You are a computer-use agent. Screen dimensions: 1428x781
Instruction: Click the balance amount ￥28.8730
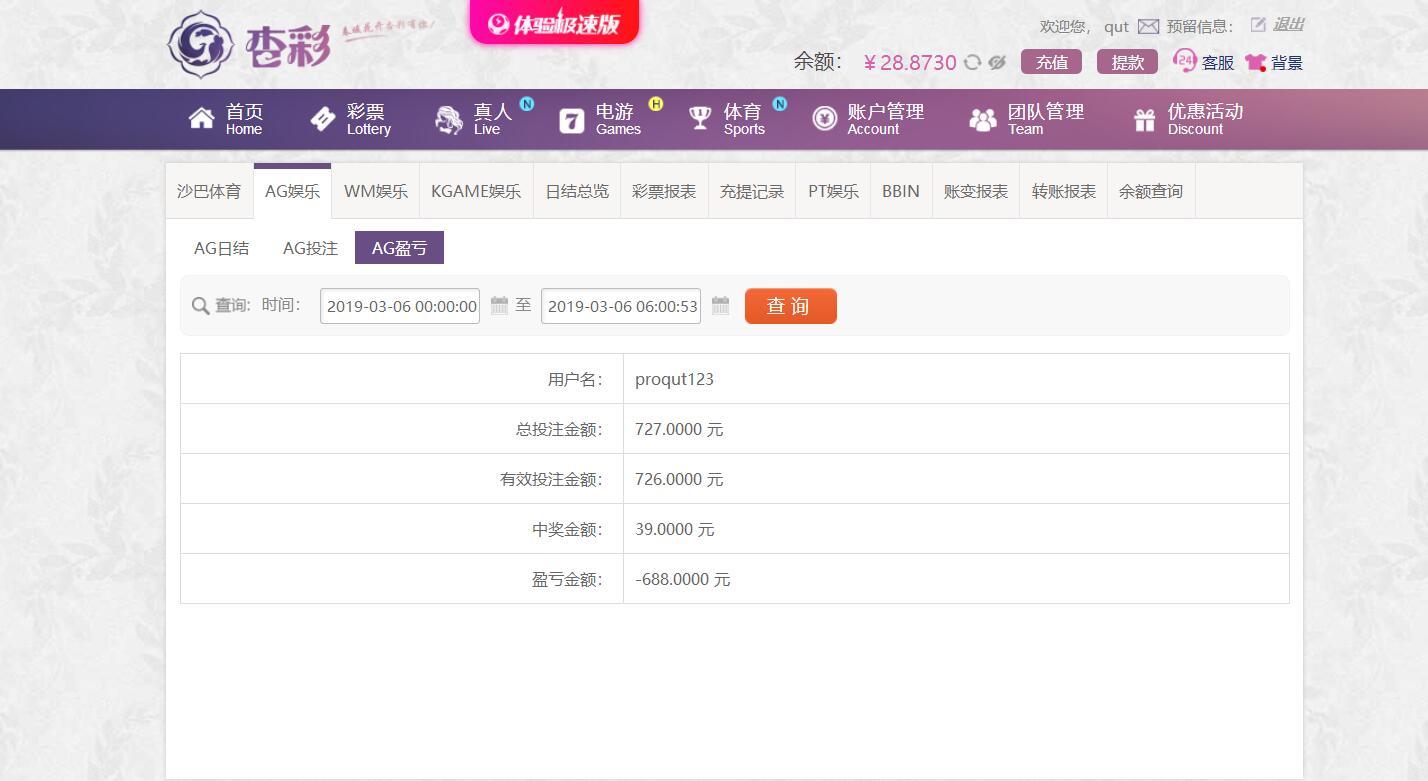click(x=910, y=62)
